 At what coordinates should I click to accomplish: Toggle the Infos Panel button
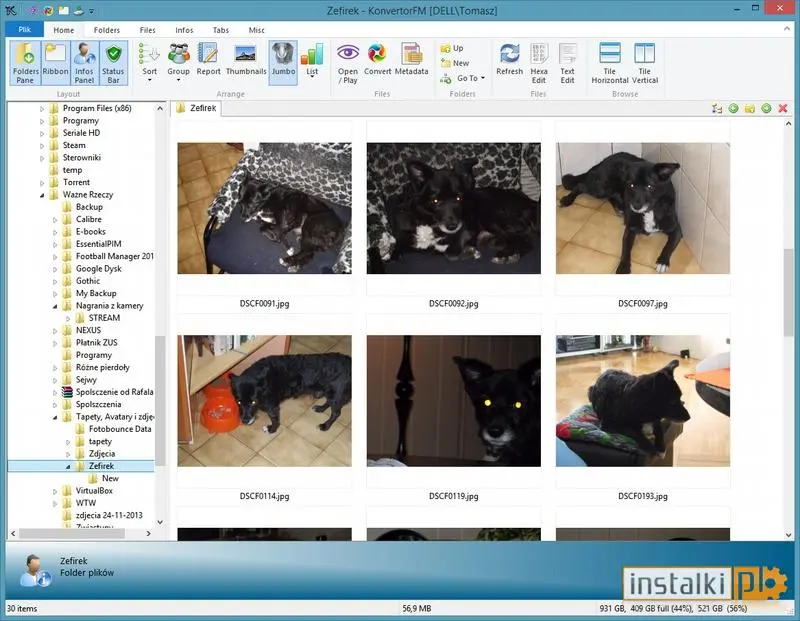pos(84,63)
